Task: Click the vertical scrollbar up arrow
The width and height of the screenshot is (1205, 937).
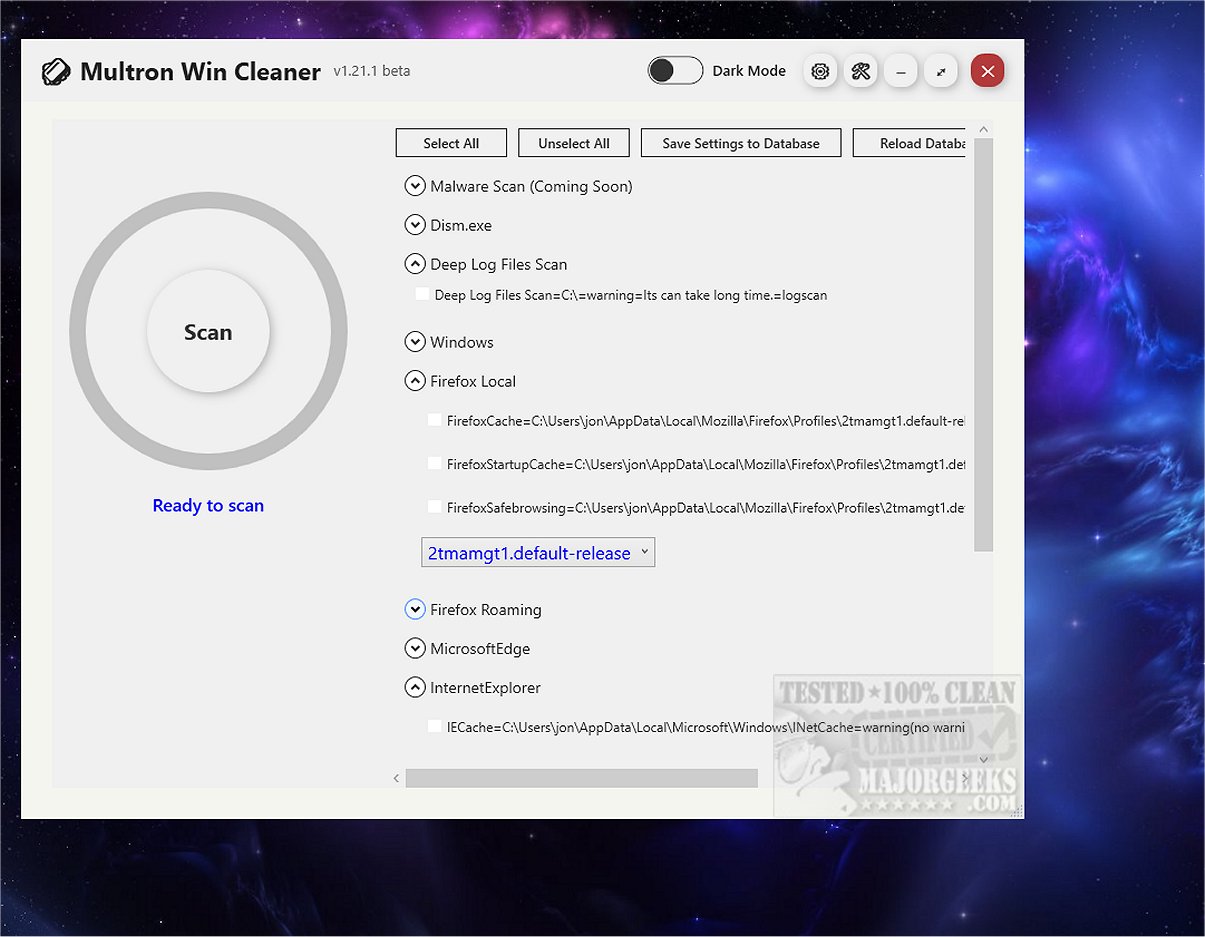Action: point(983,129)
